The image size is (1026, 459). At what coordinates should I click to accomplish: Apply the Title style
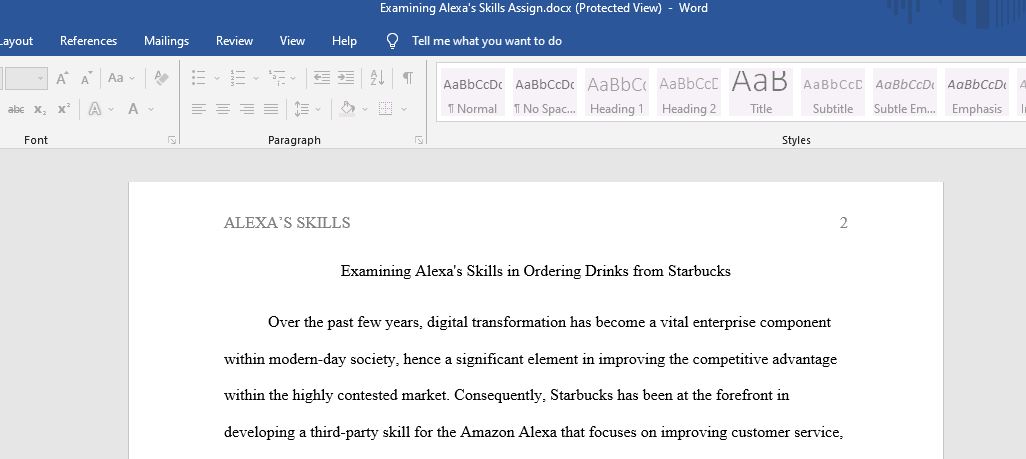[x=760, y=92]
